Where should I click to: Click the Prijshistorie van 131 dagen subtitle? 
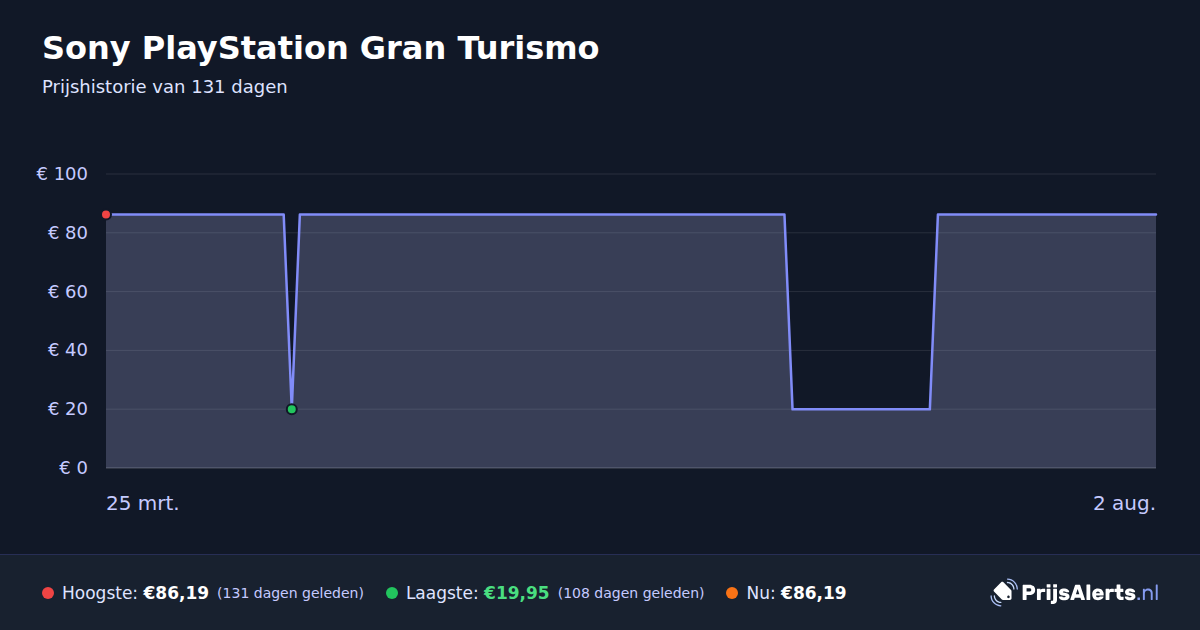tap(165, 87)
